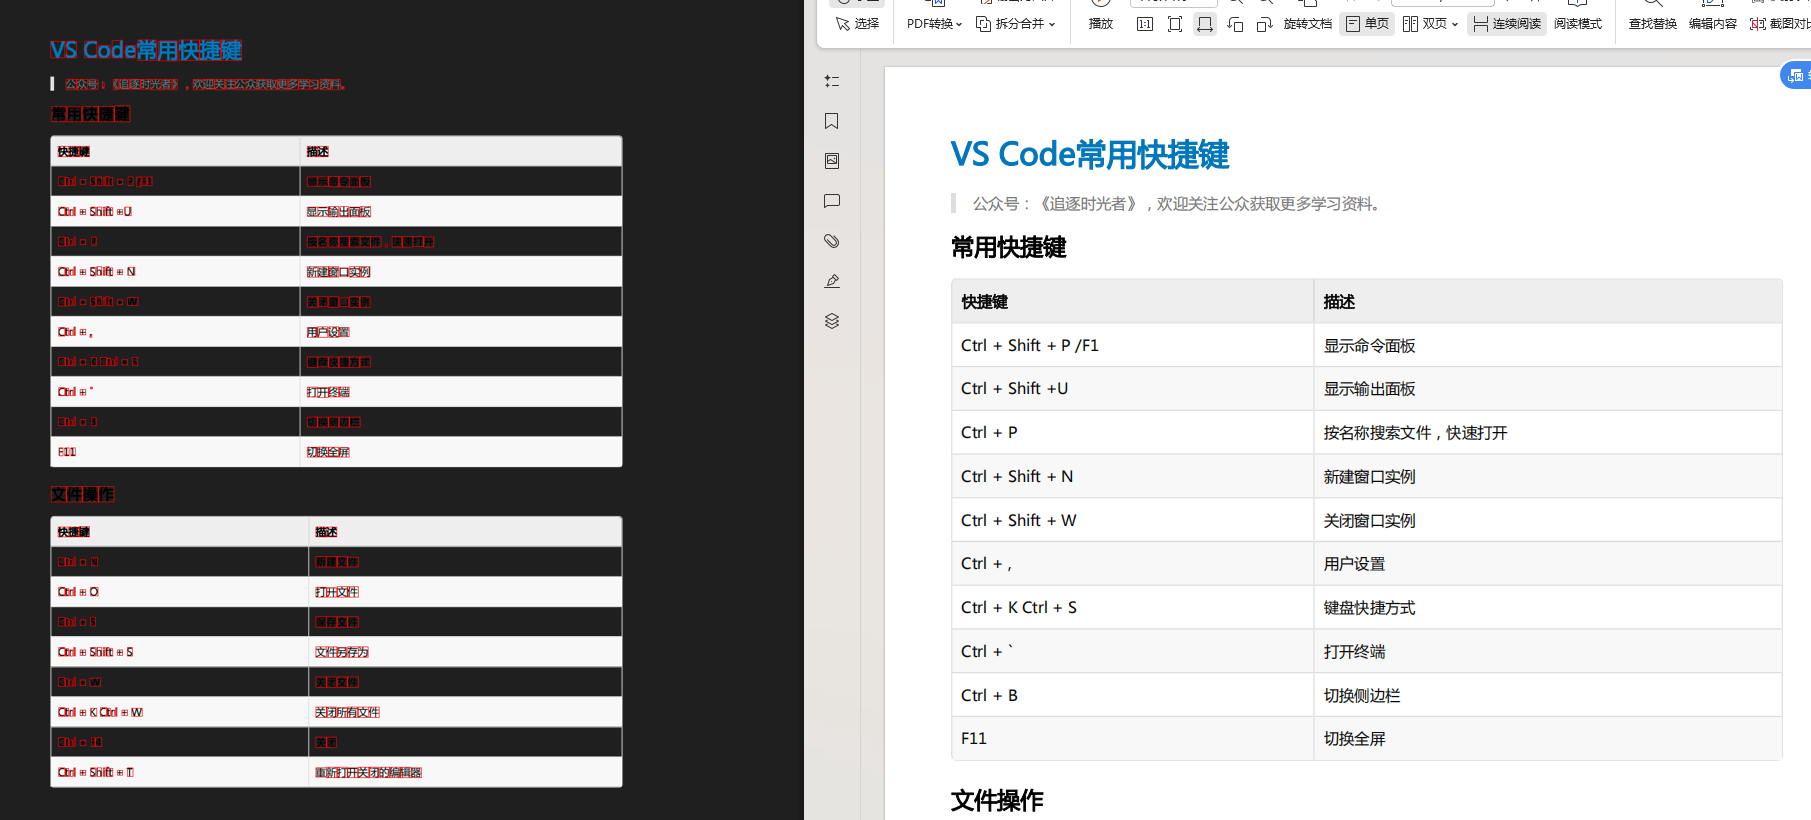Click the actual size 1:1 icon
This screenshot has height=820, width=1811.
coord(1145,24)
